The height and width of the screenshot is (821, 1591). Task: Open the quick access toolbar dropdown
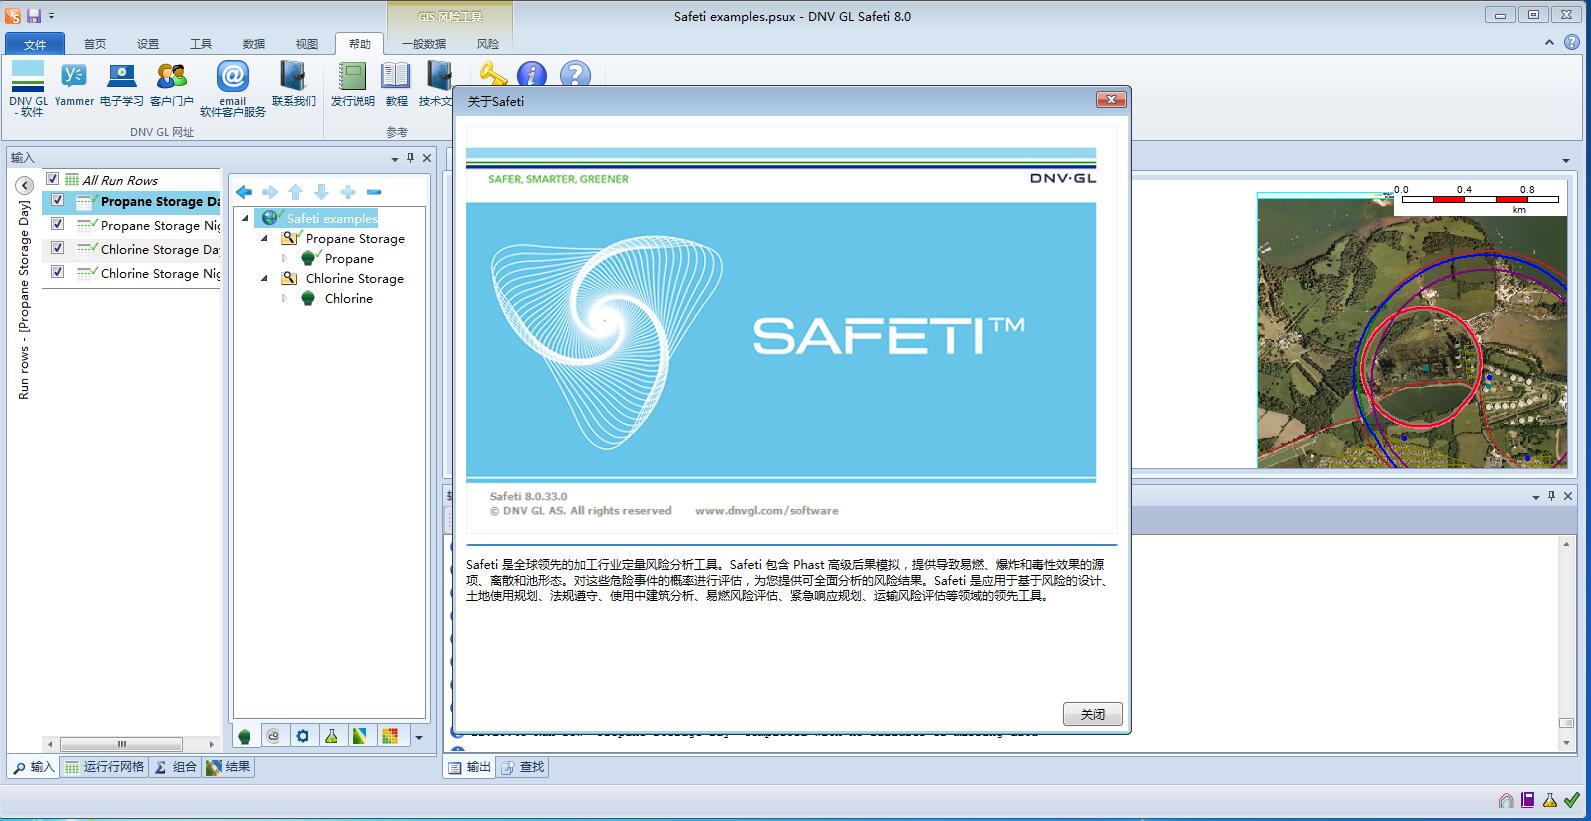pos(52,16)
